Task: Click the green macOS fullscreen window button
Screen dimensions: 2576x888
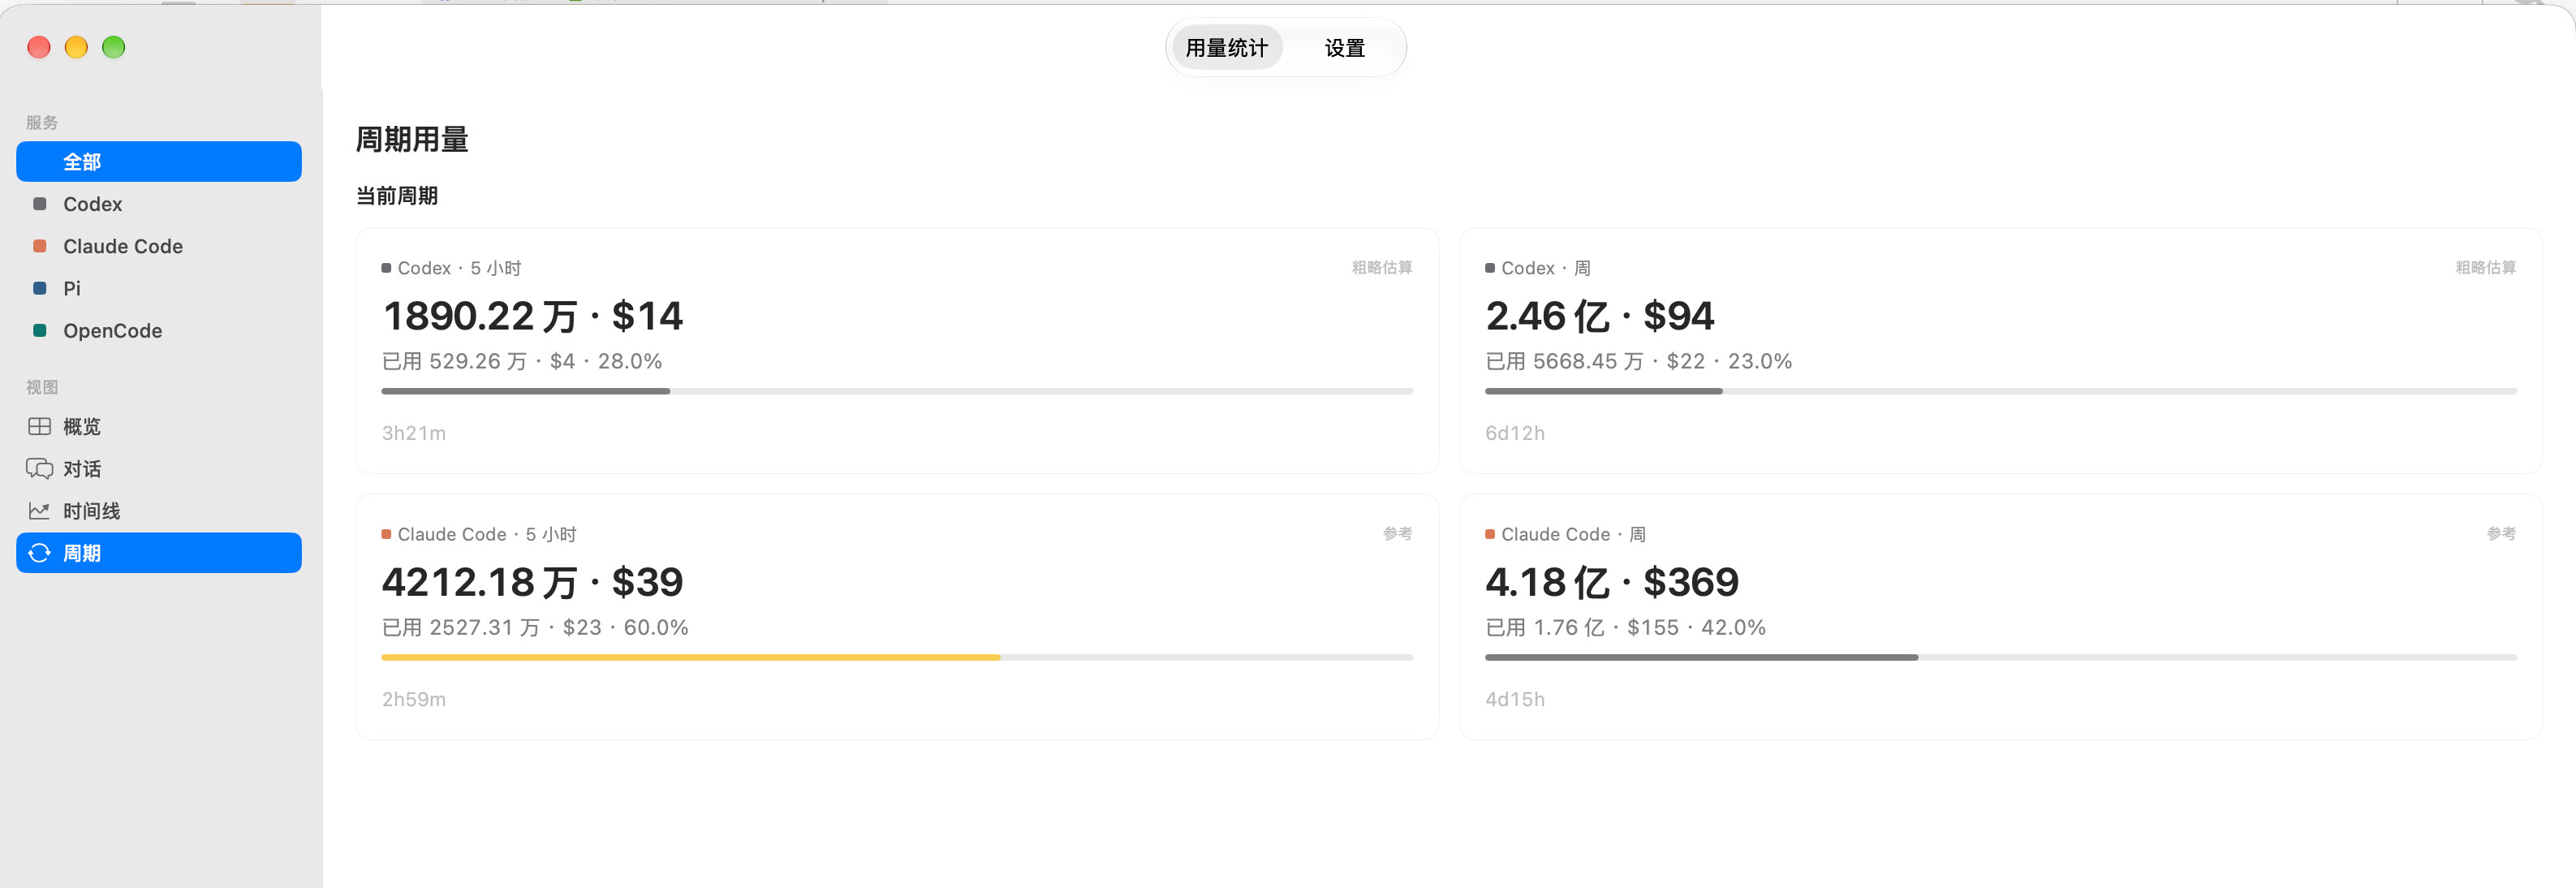Action: point(114,47)
